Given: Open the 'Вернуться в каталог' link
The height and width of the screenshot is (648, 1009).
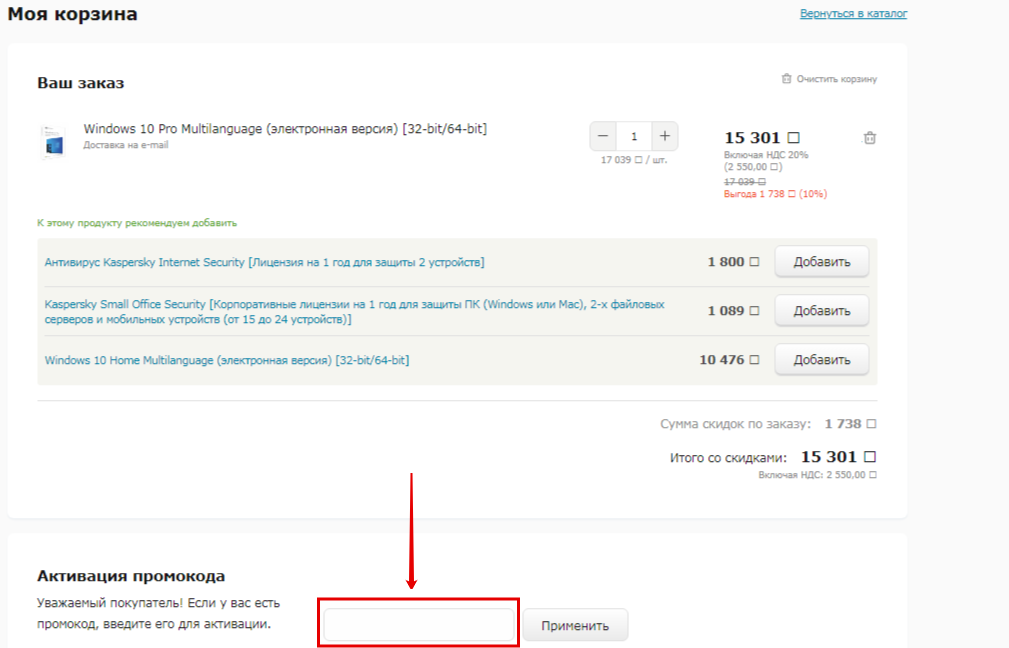Looking at the screenshot, I should tap(853, 14).
